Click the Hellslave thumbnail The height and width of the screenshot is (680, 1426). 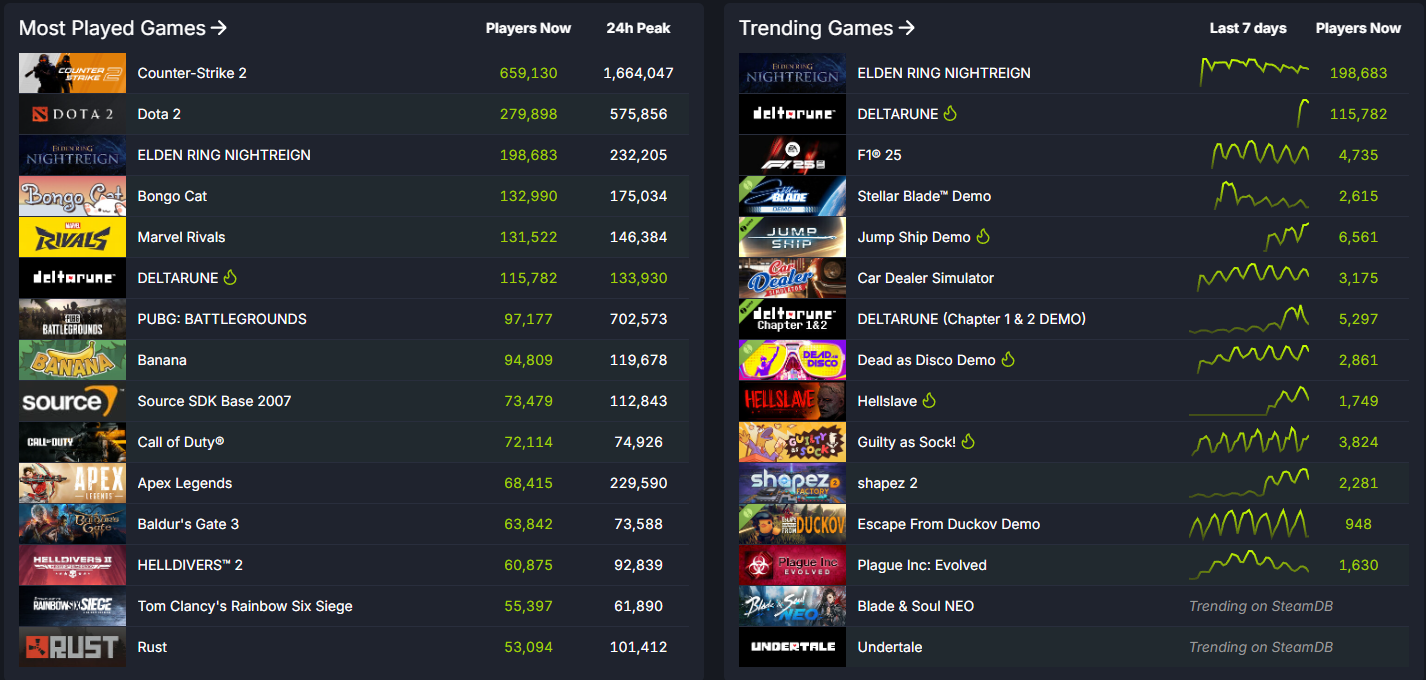click(x=792, y=401)
